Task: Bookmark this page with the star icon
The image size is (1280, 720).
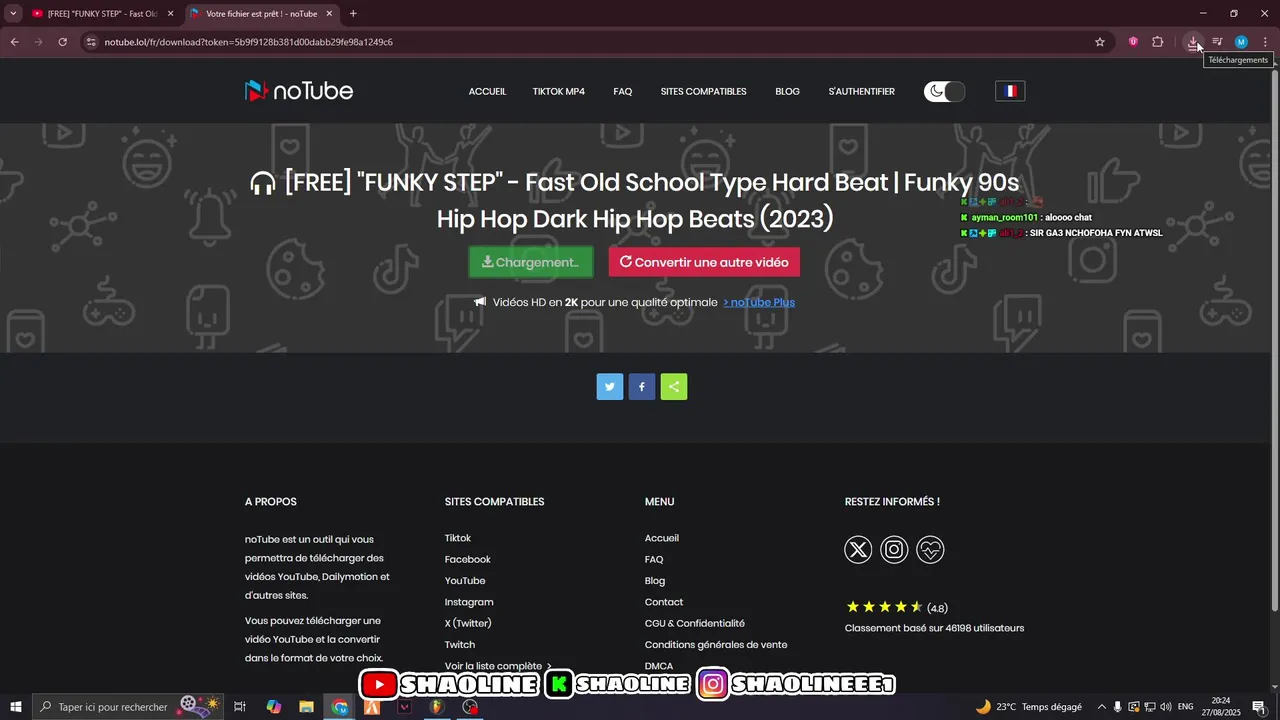Action: click(1100, 42)
